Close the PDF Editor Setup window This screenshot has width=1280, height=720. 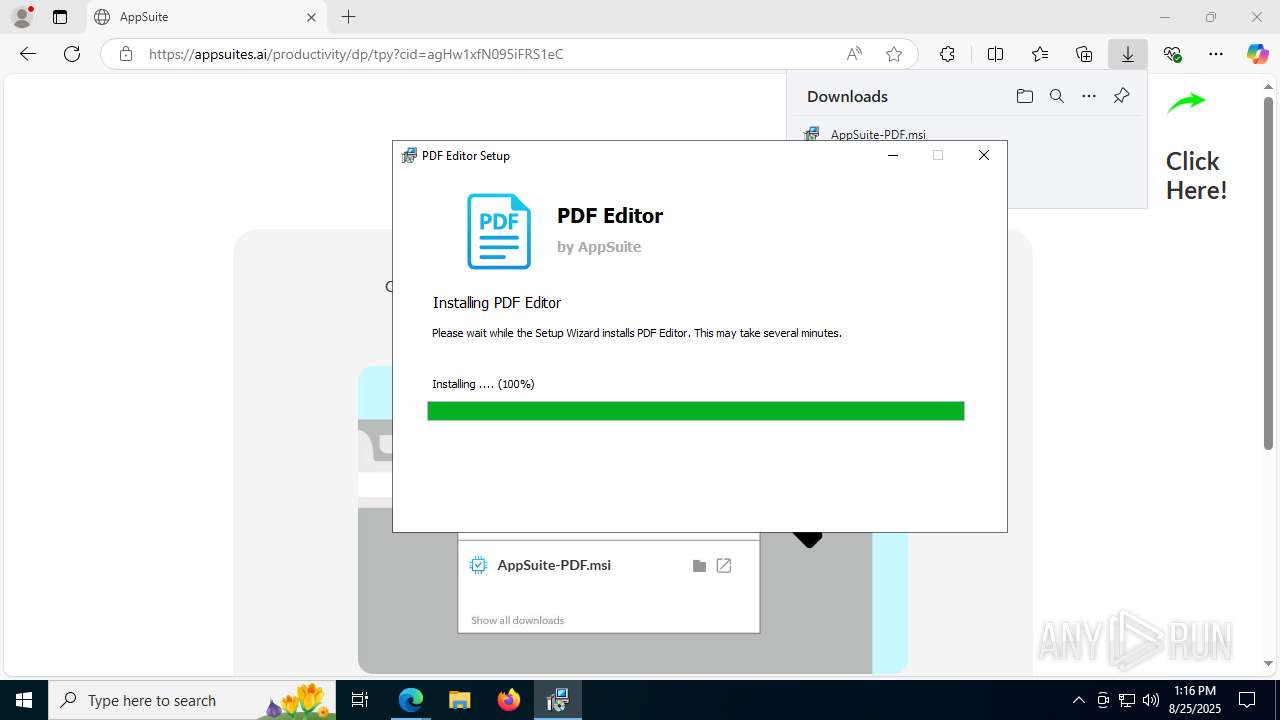984,155
